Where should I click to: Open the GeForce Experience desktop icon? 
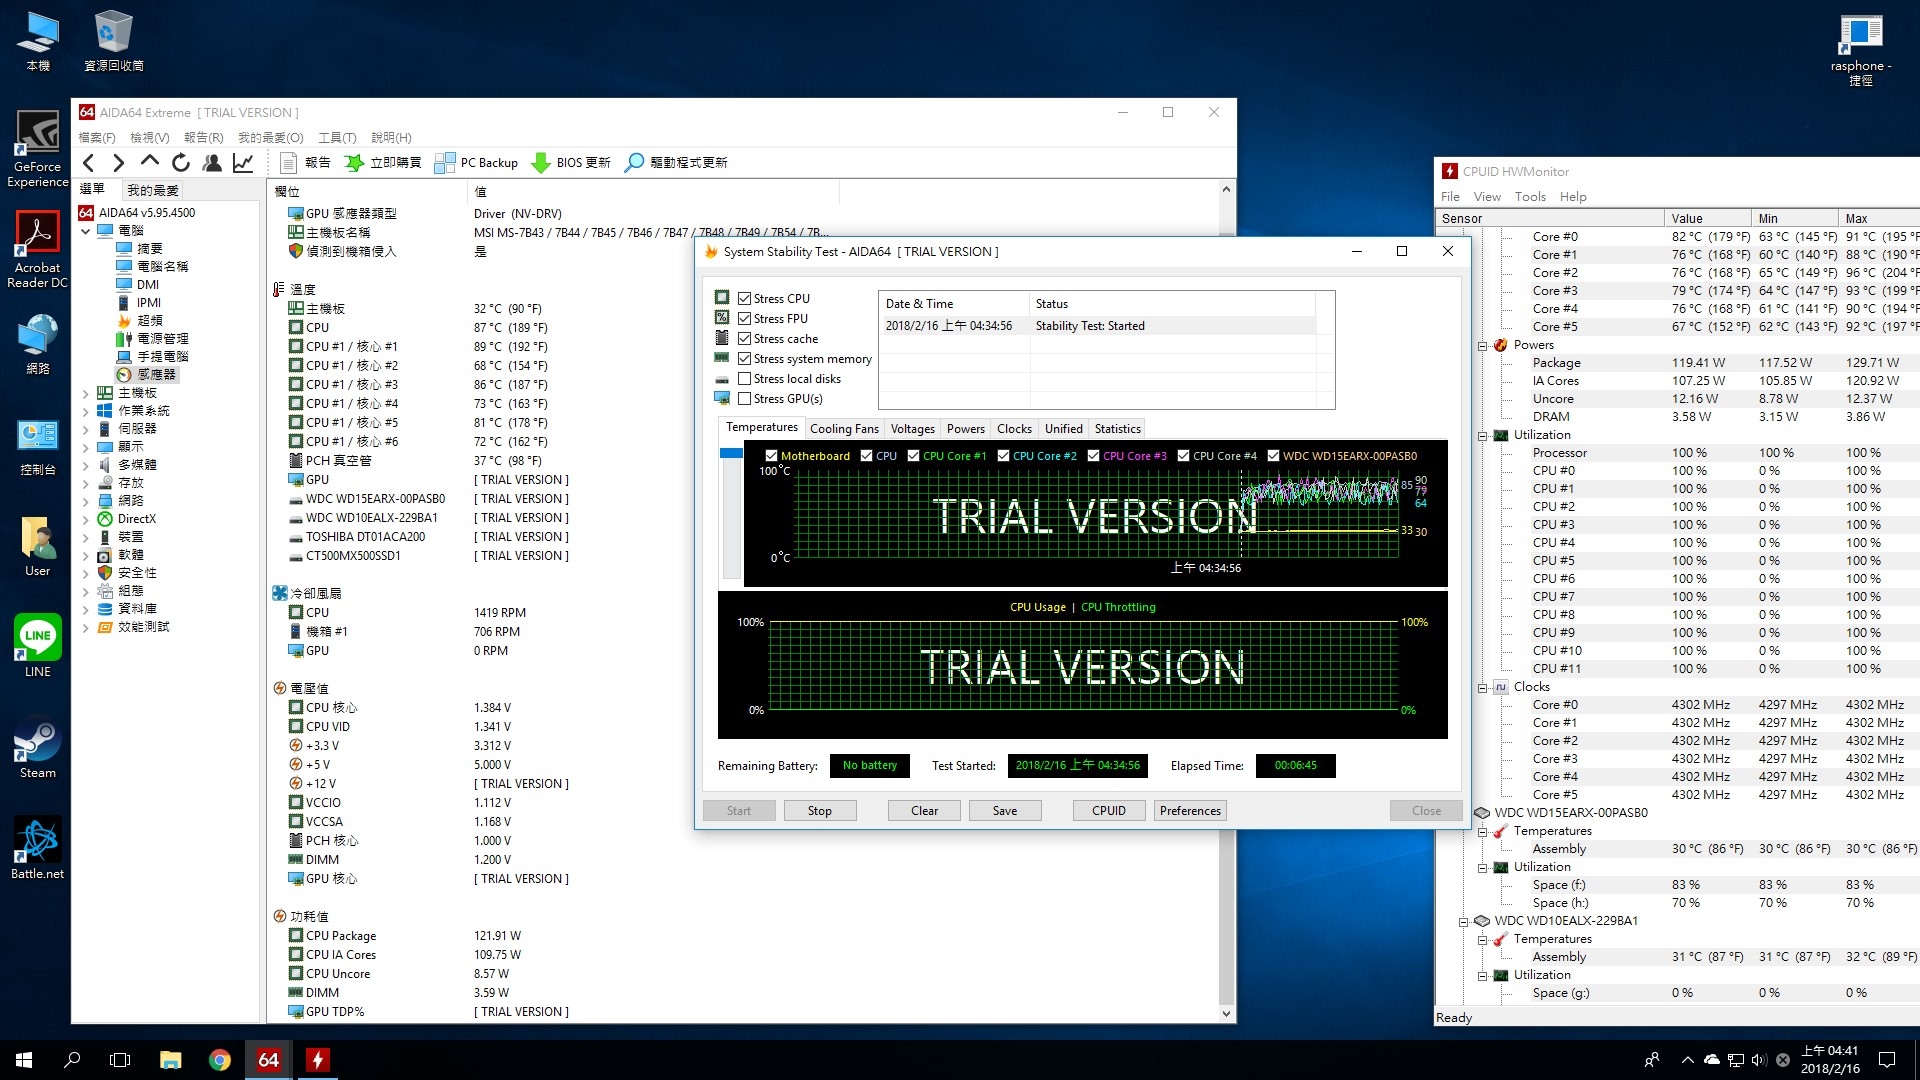(38, 149)
